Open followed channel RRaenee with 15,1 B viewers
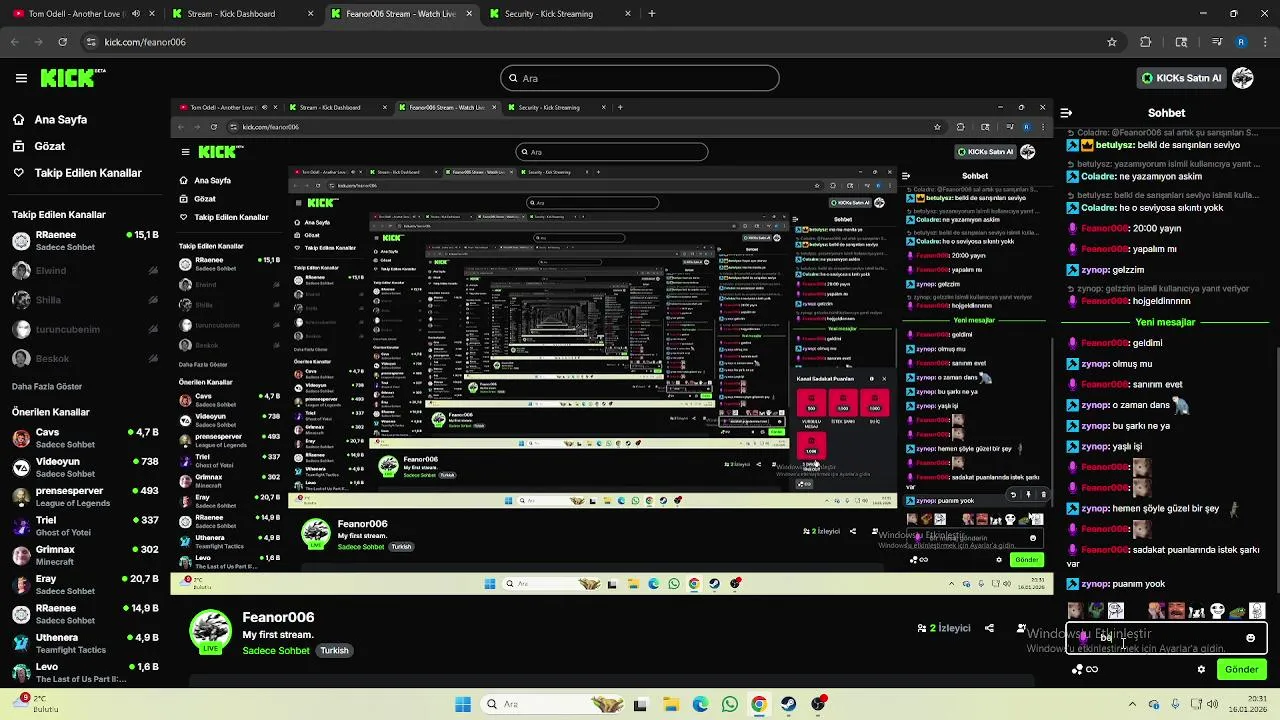The height and width of the screenshot is (720, 1280). tap(85, 240)
